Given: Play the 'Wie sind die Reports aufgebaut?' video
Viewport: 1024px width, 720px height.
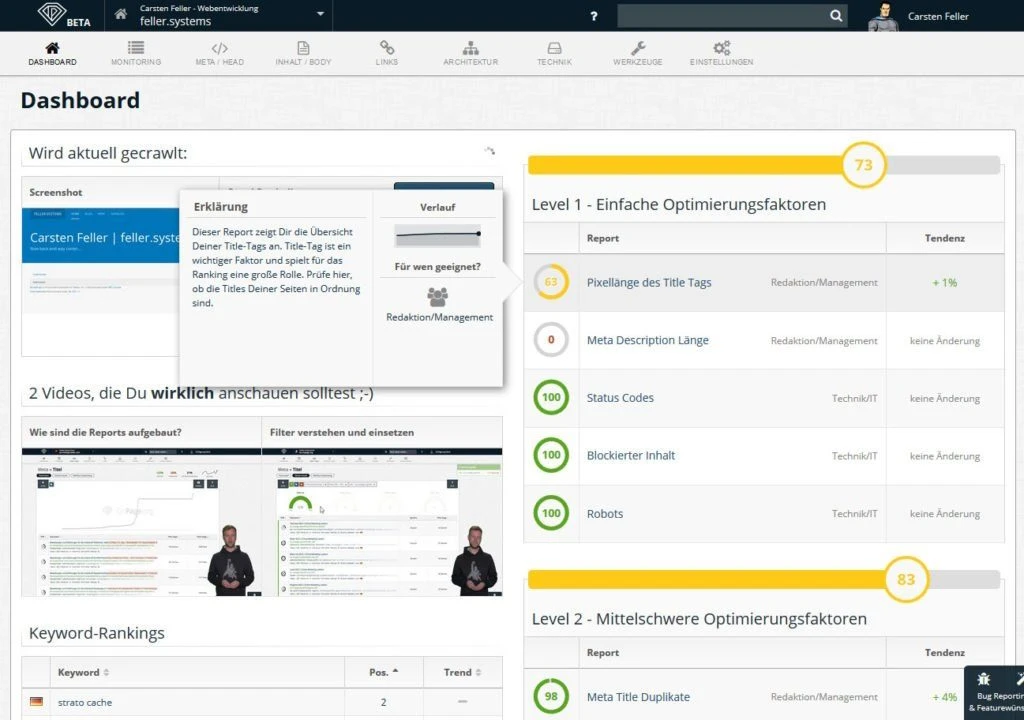Looking at the screenshot, I should coord(141,522).
